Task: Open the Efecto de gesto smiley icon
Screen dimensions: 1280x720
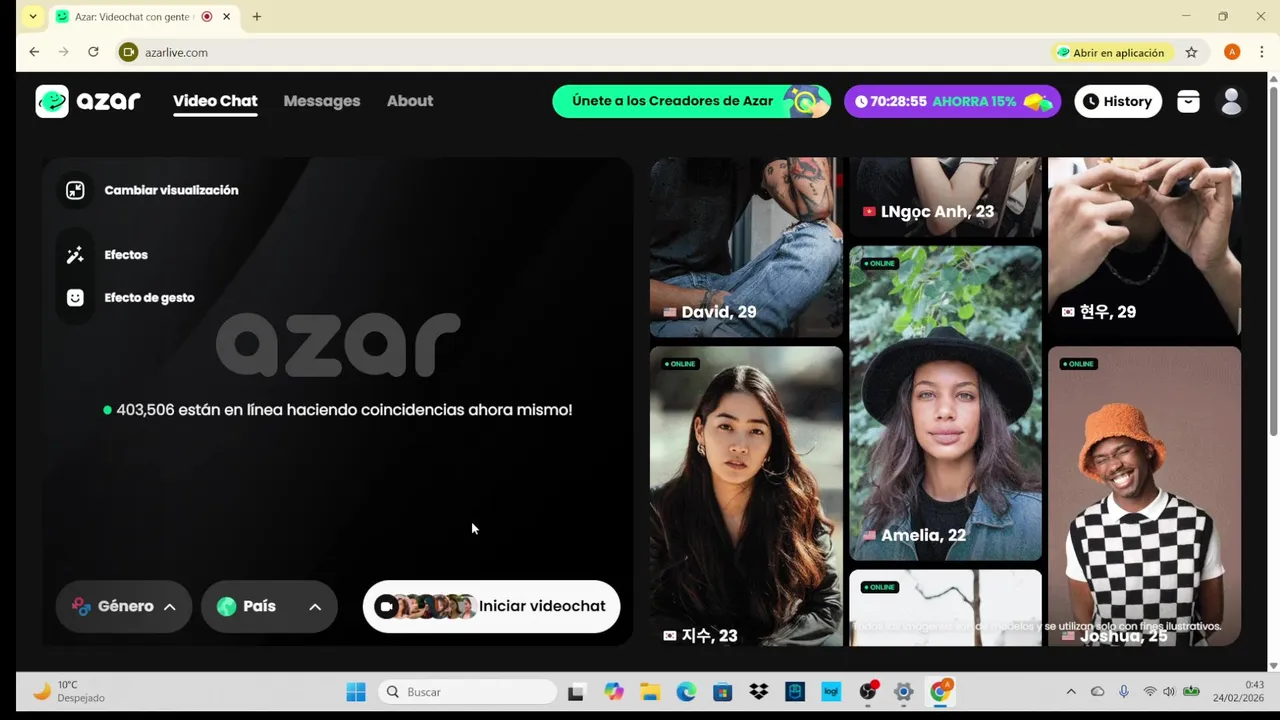Action: [75, 298]
